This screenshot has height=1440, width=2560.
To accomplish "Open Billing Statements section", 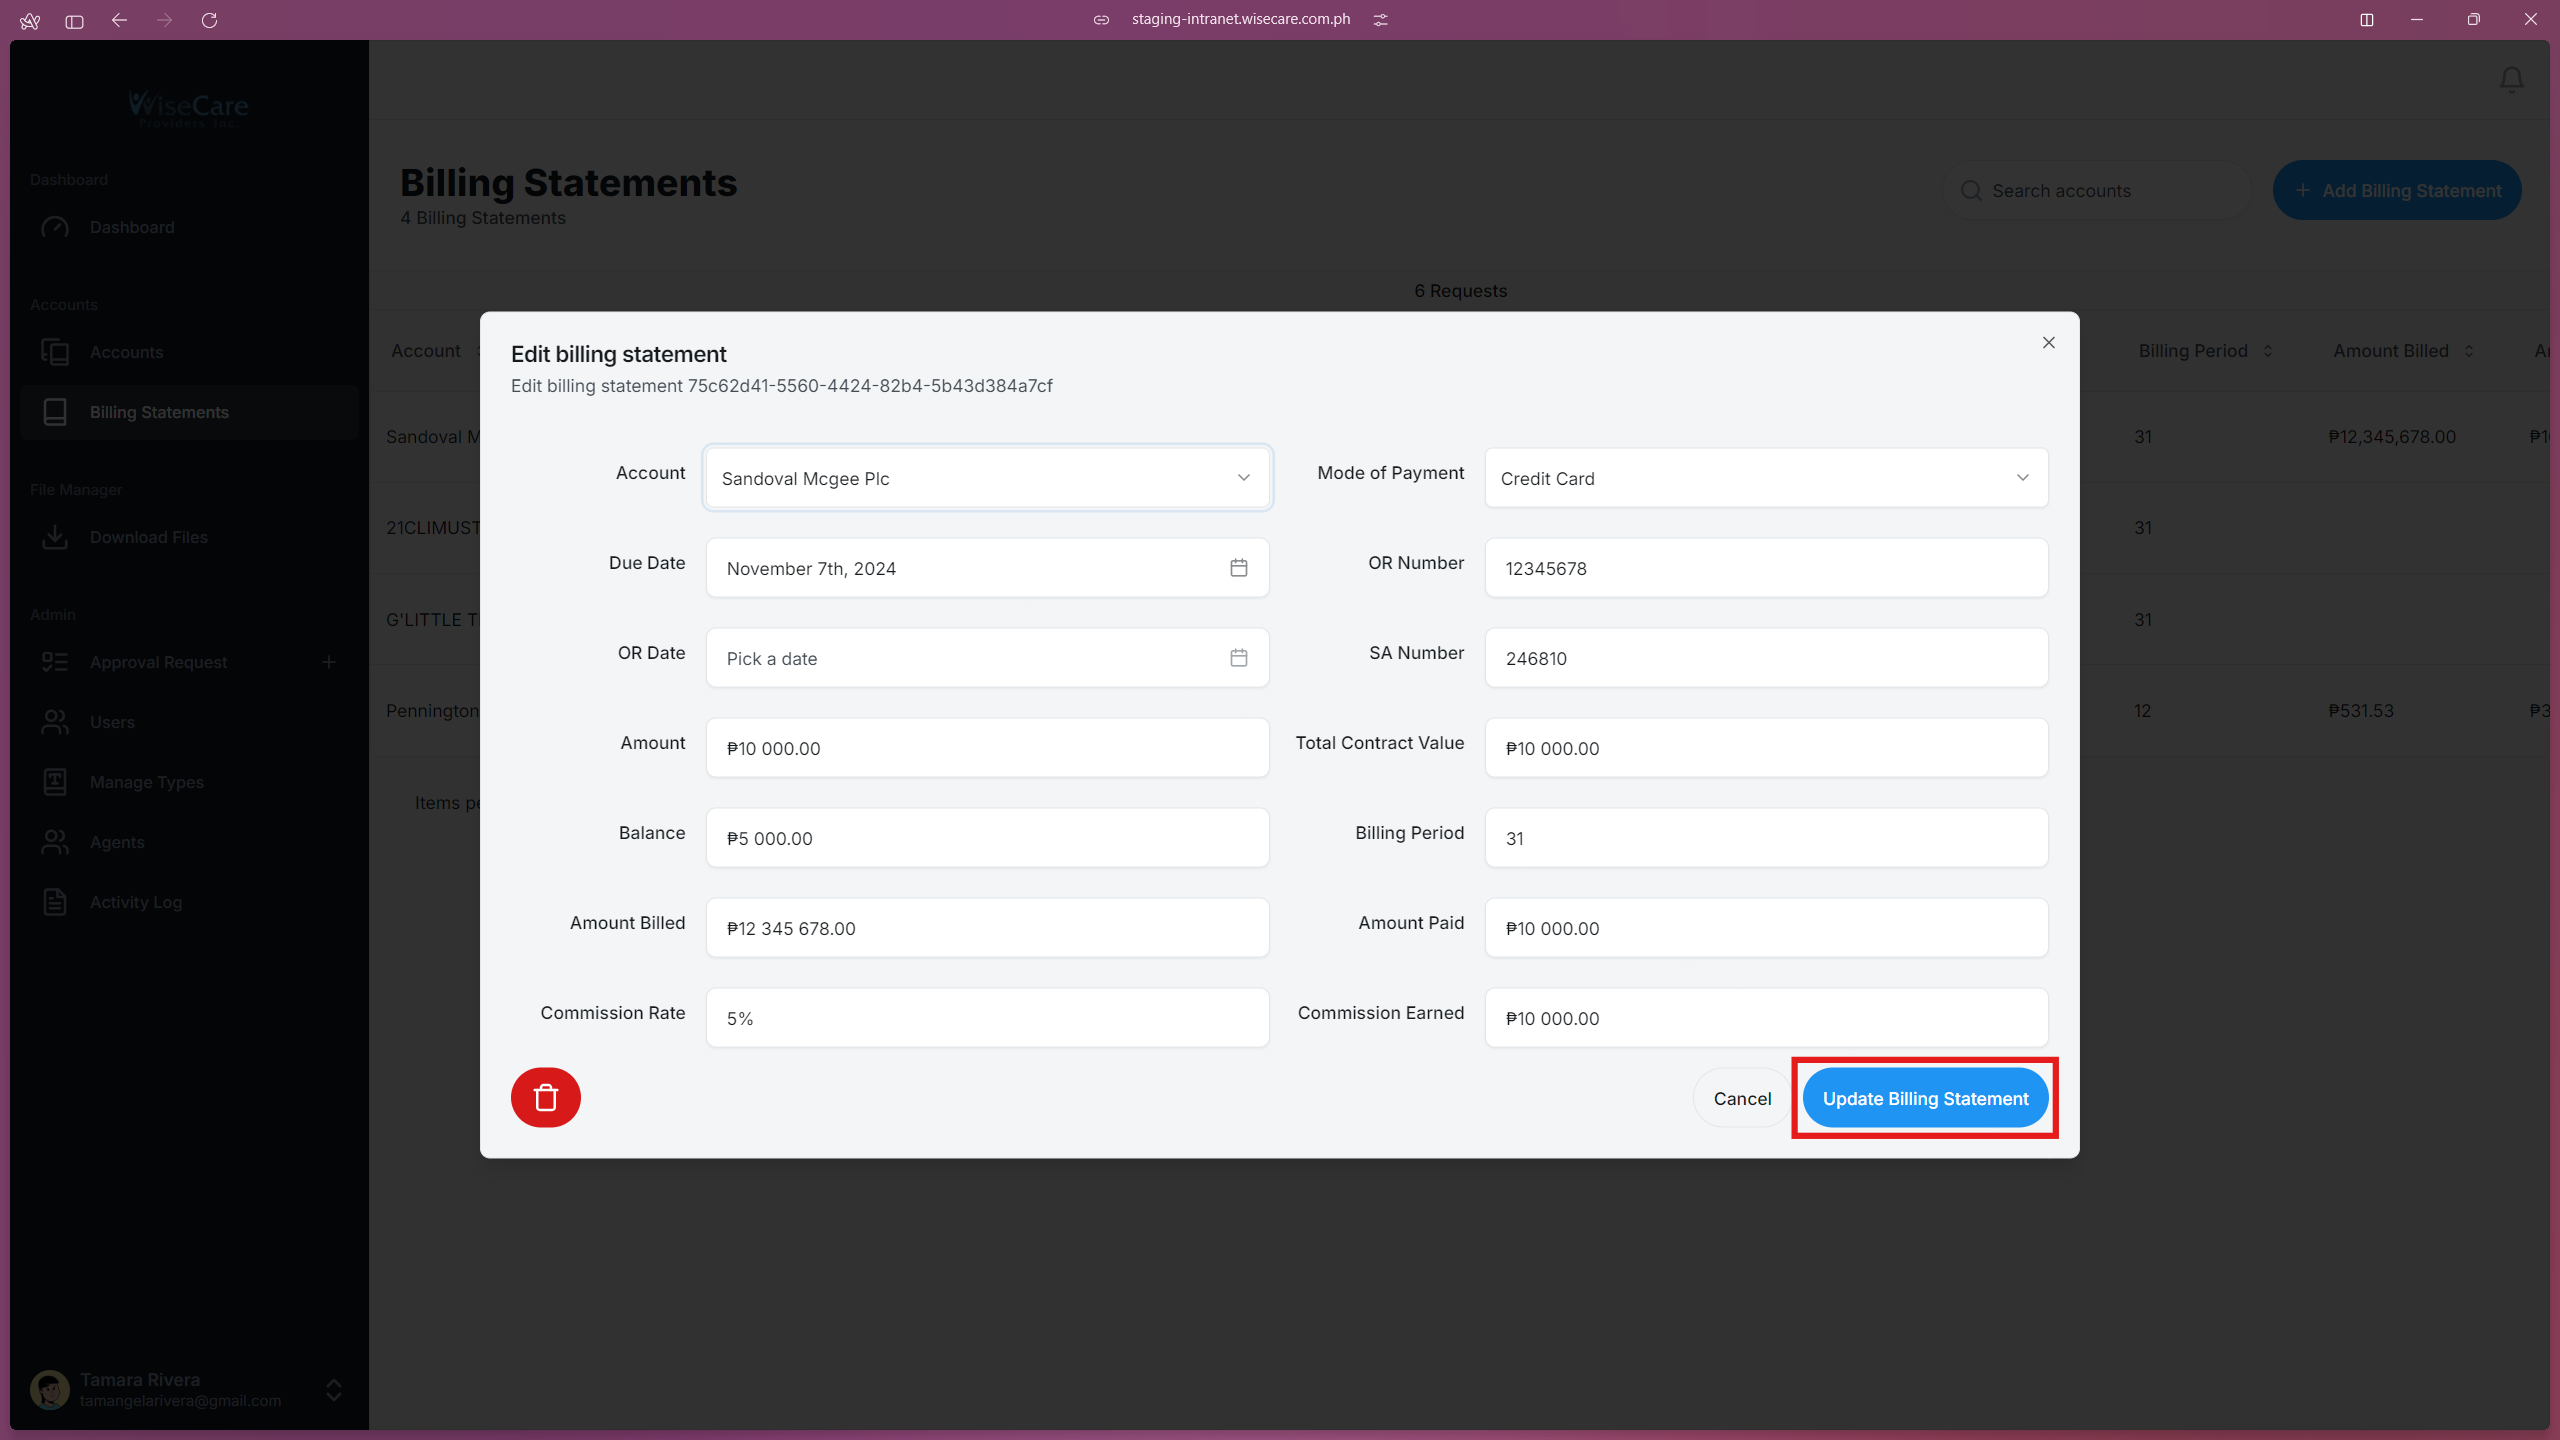I will pos(158,412).
